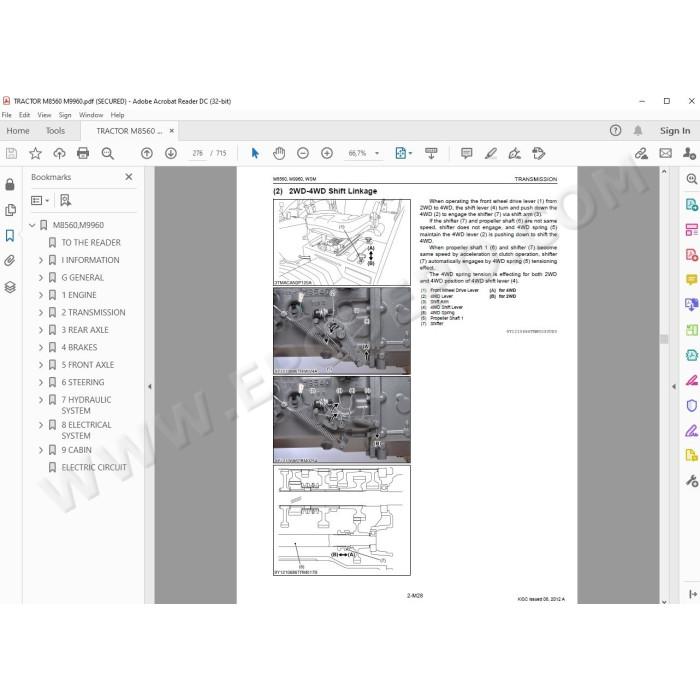
Task: Expand the I INFORMATION bookmark
Action: point(41,260)
